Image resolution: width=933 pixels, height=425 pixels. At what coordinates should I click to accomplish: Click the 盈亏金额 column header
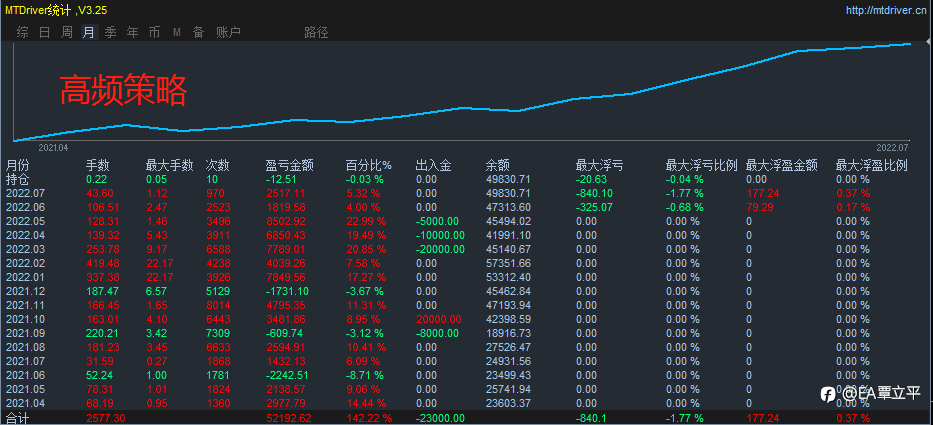(290, 165)
